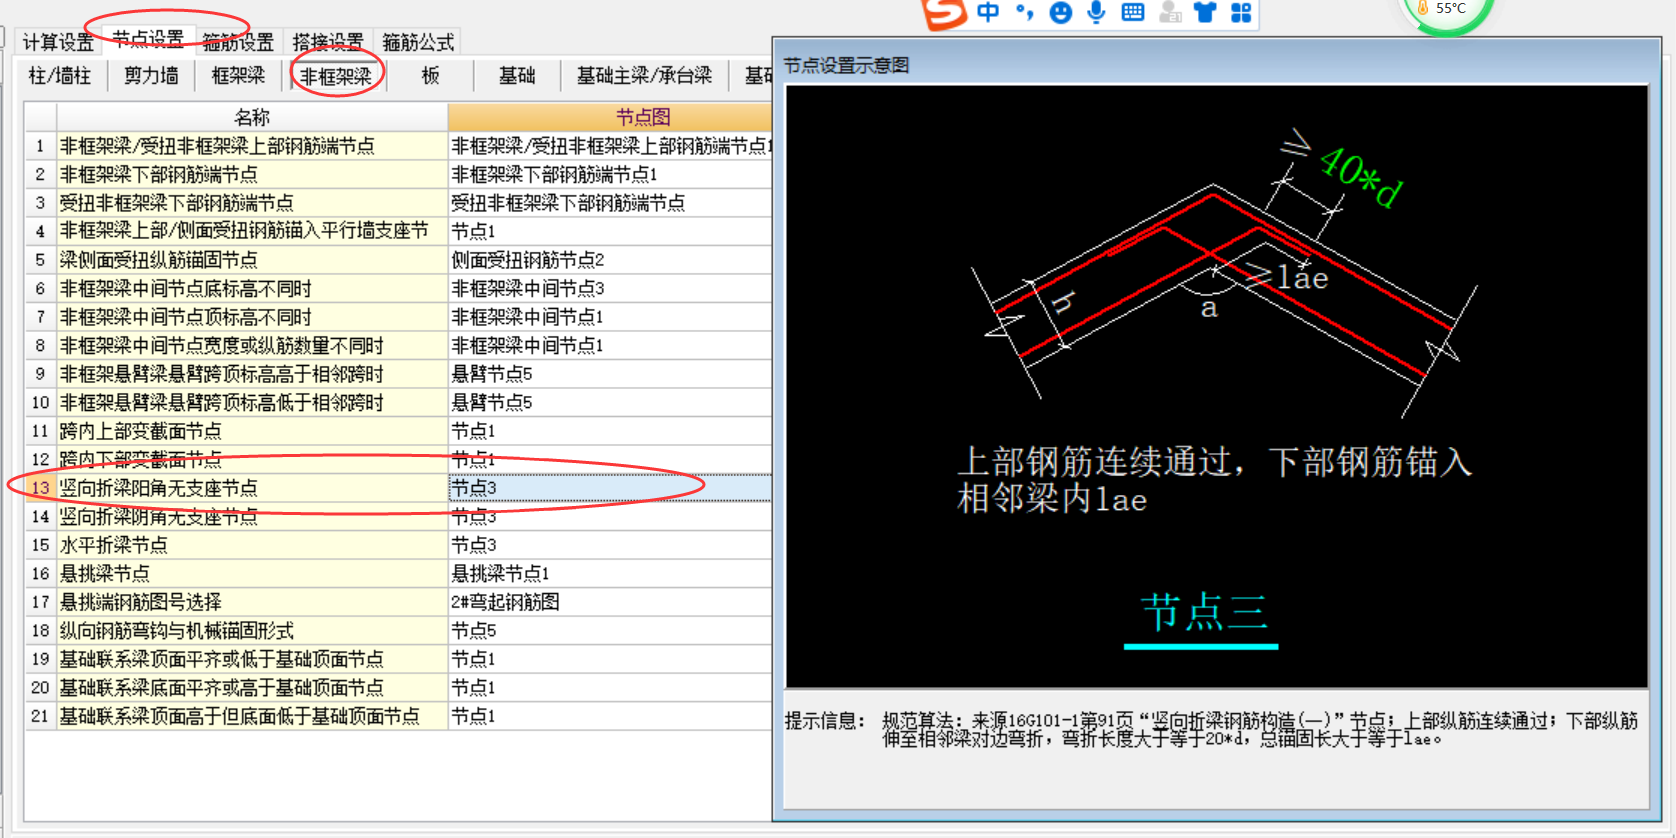This screenshot has height=838, width=1676.
Task: Choose the 板 component tab
Action: tap(431, 76)
